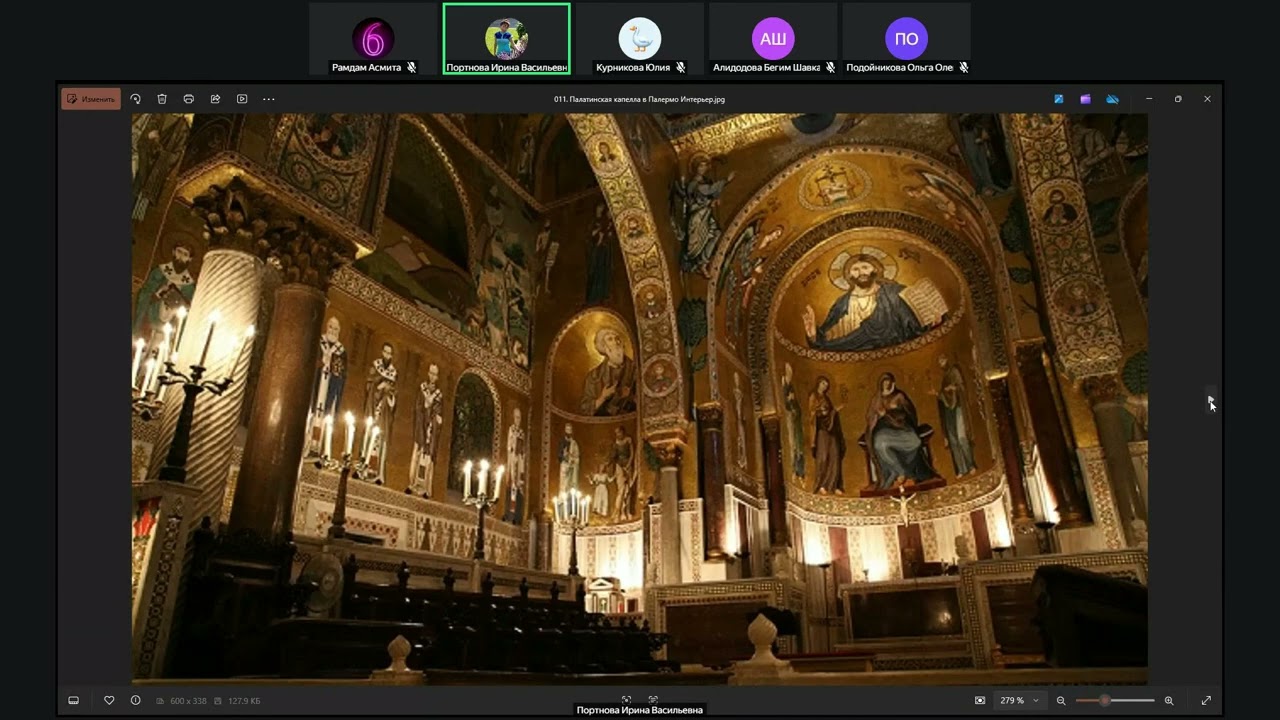Rotate the image using the rotate icon

[135, 99]
